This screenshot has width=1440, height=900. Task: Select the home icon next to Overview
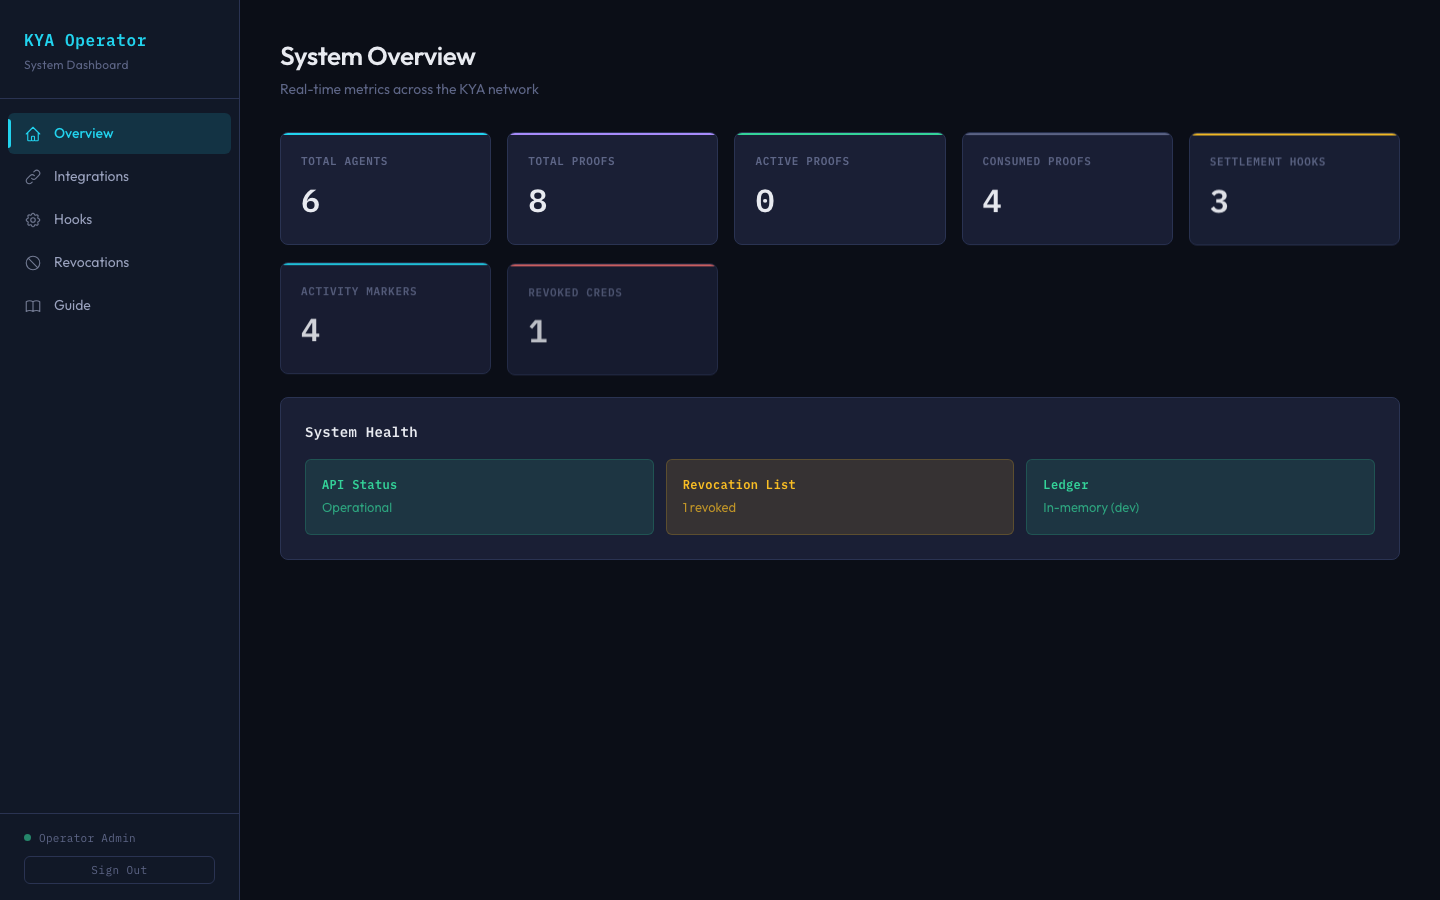(x=33, y=133)
